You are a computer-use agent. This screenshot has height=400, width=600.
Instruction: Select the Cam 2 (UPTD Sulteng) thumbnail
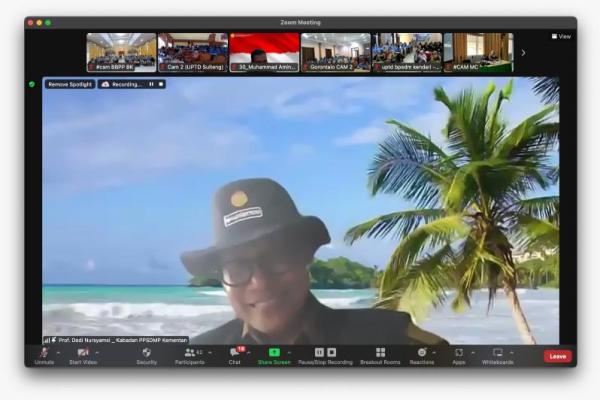[193, 52]
